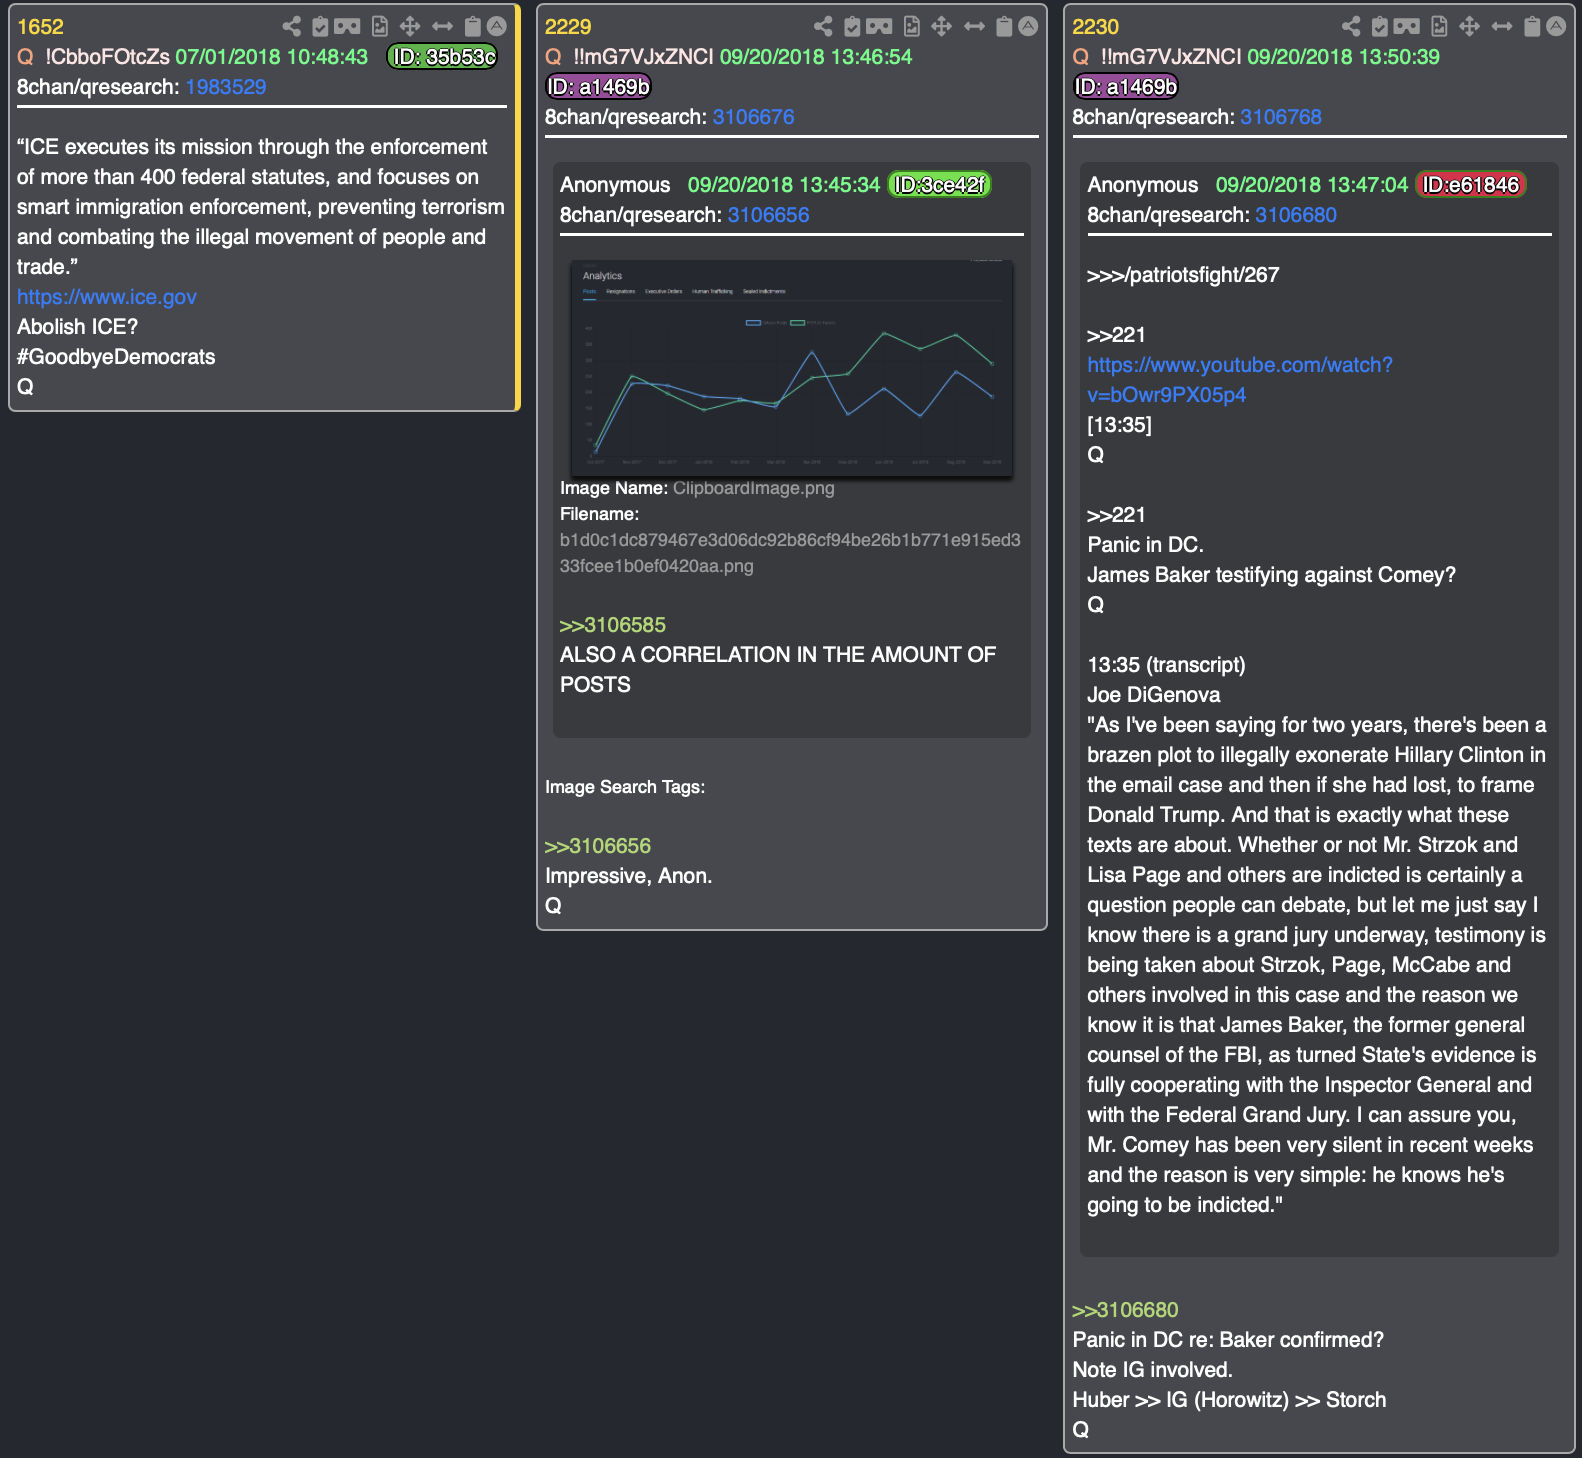Follow the green >>3106656 reply reference
The image size is (1582, 1458).
598,846
